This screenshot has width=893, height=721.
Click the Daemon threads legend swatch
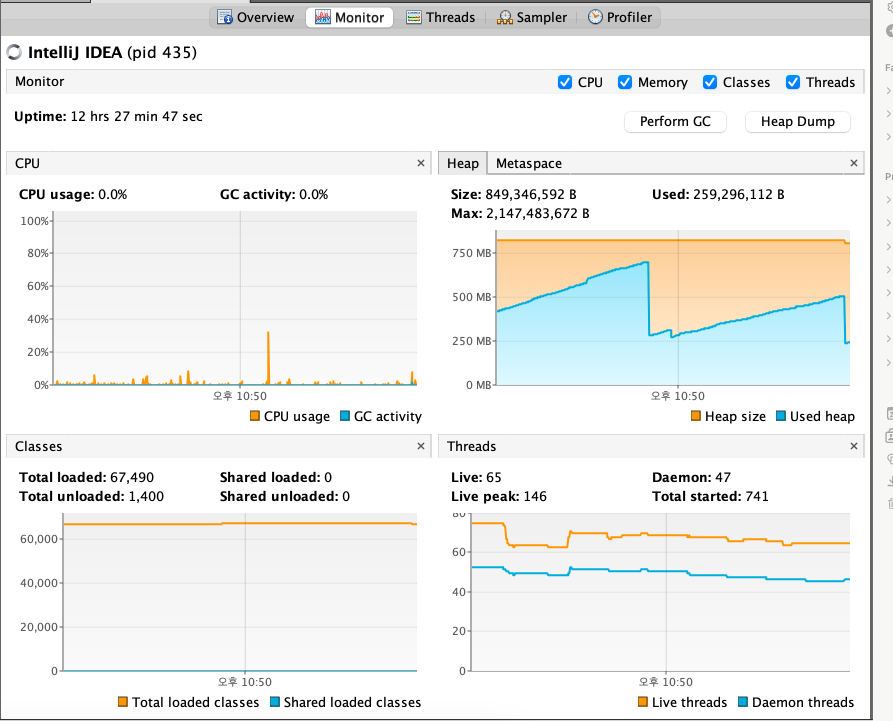(743, 702)
